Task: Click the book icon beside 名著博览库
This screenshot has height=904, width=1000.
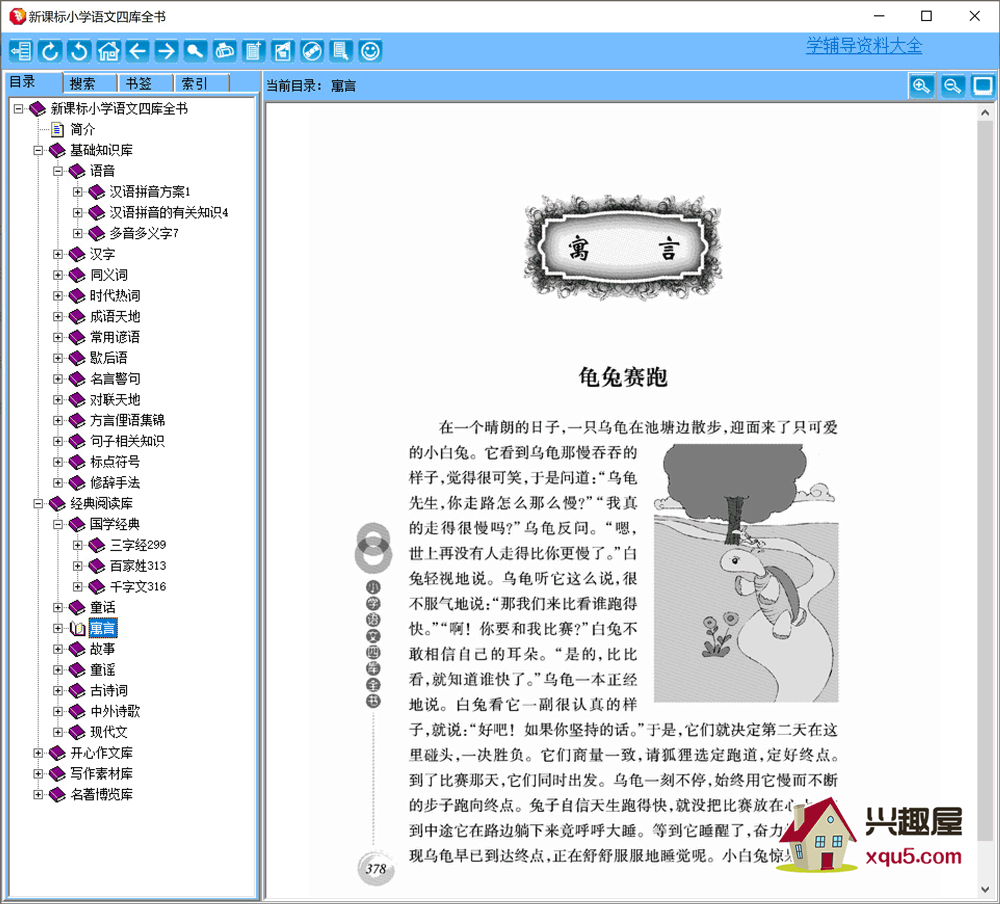Action: point(57,794)
